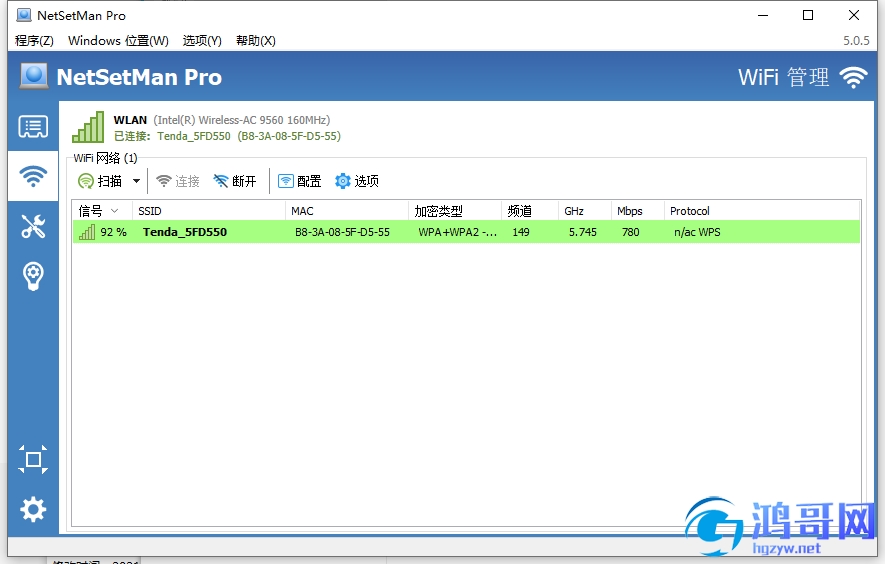Screen dimensions: 885x564
Task: Sort by 信号 column header
Action: click(102, 211)
